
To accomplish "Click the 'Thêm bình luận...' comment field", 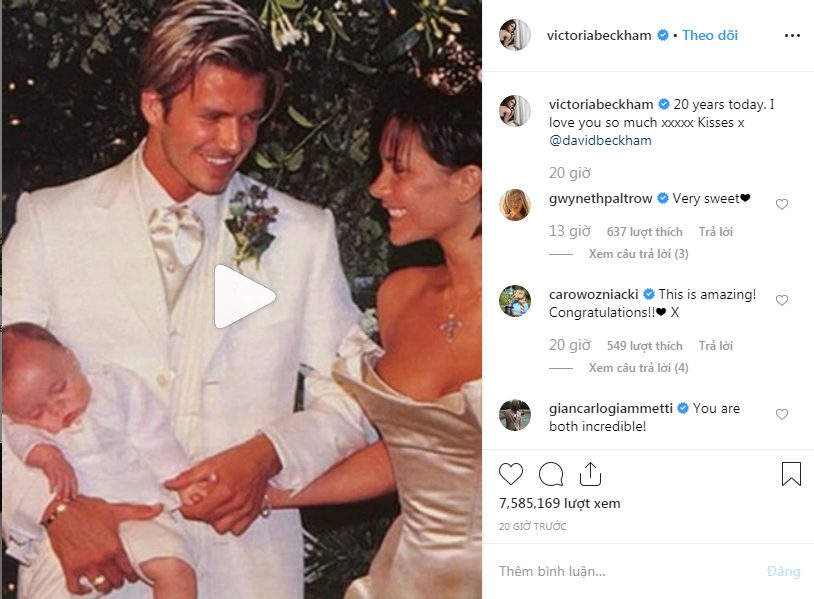I will coord(628,571).
